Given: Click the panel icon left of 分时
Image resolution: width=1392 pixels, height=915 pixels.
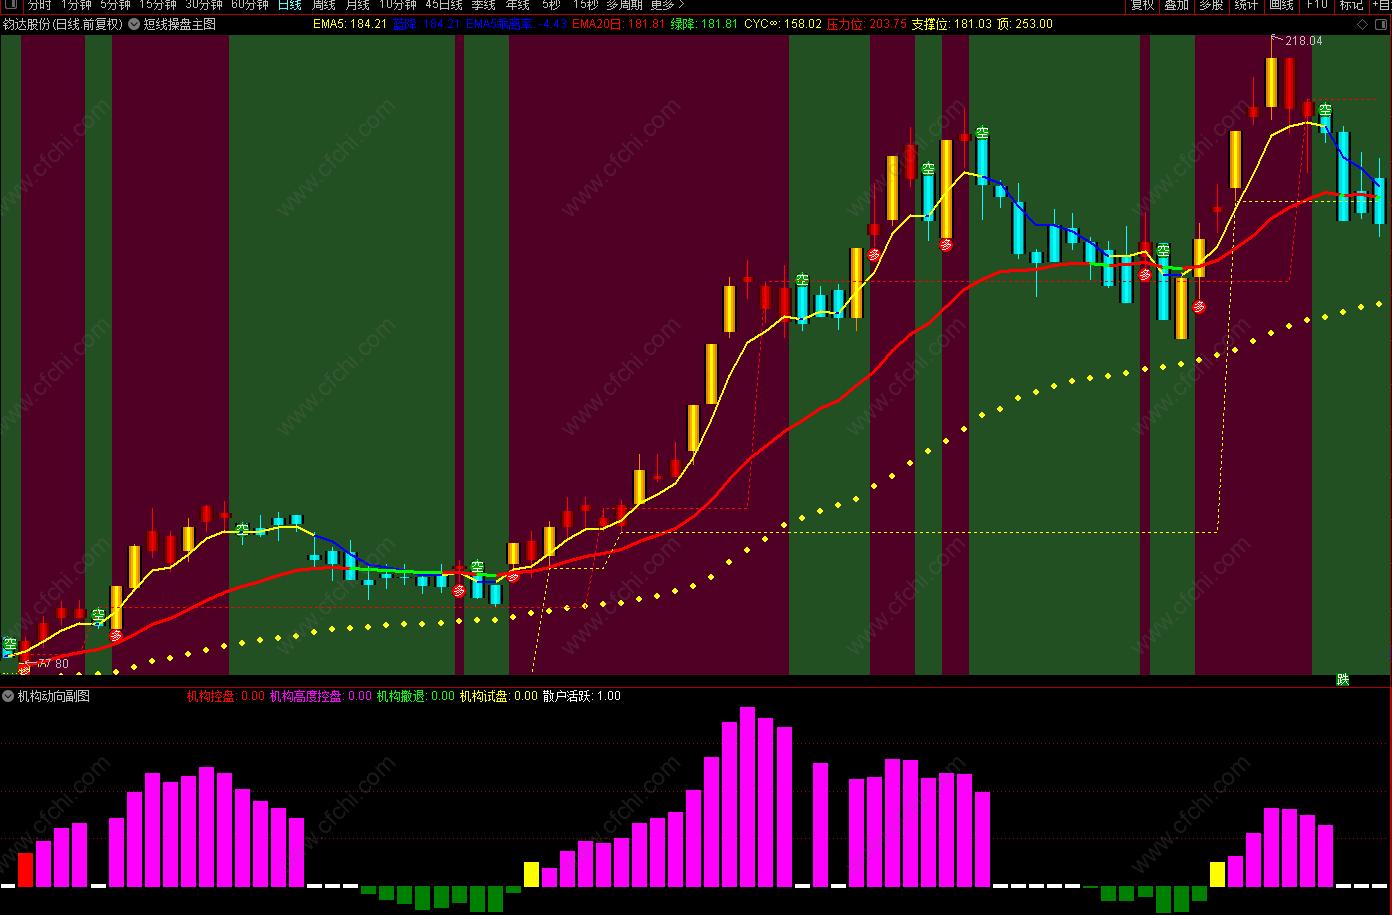Looking at the screenshot, I should pyautogui.click(x=11, y=5).
